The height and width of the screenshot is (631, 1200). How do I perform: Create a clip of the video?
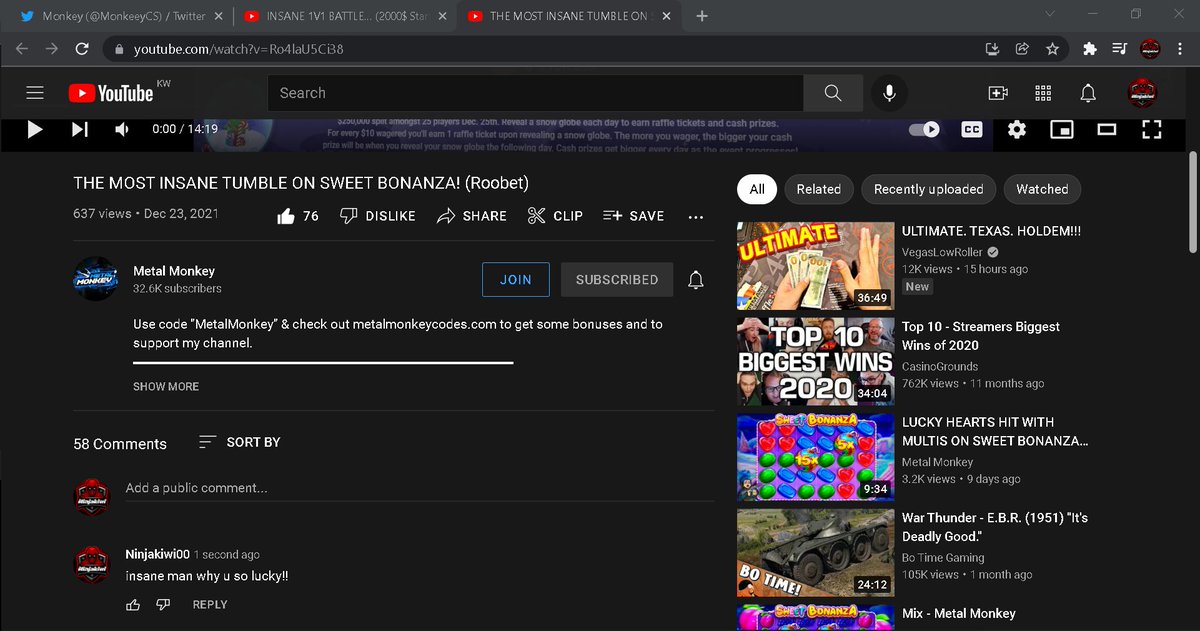[555, 215]
